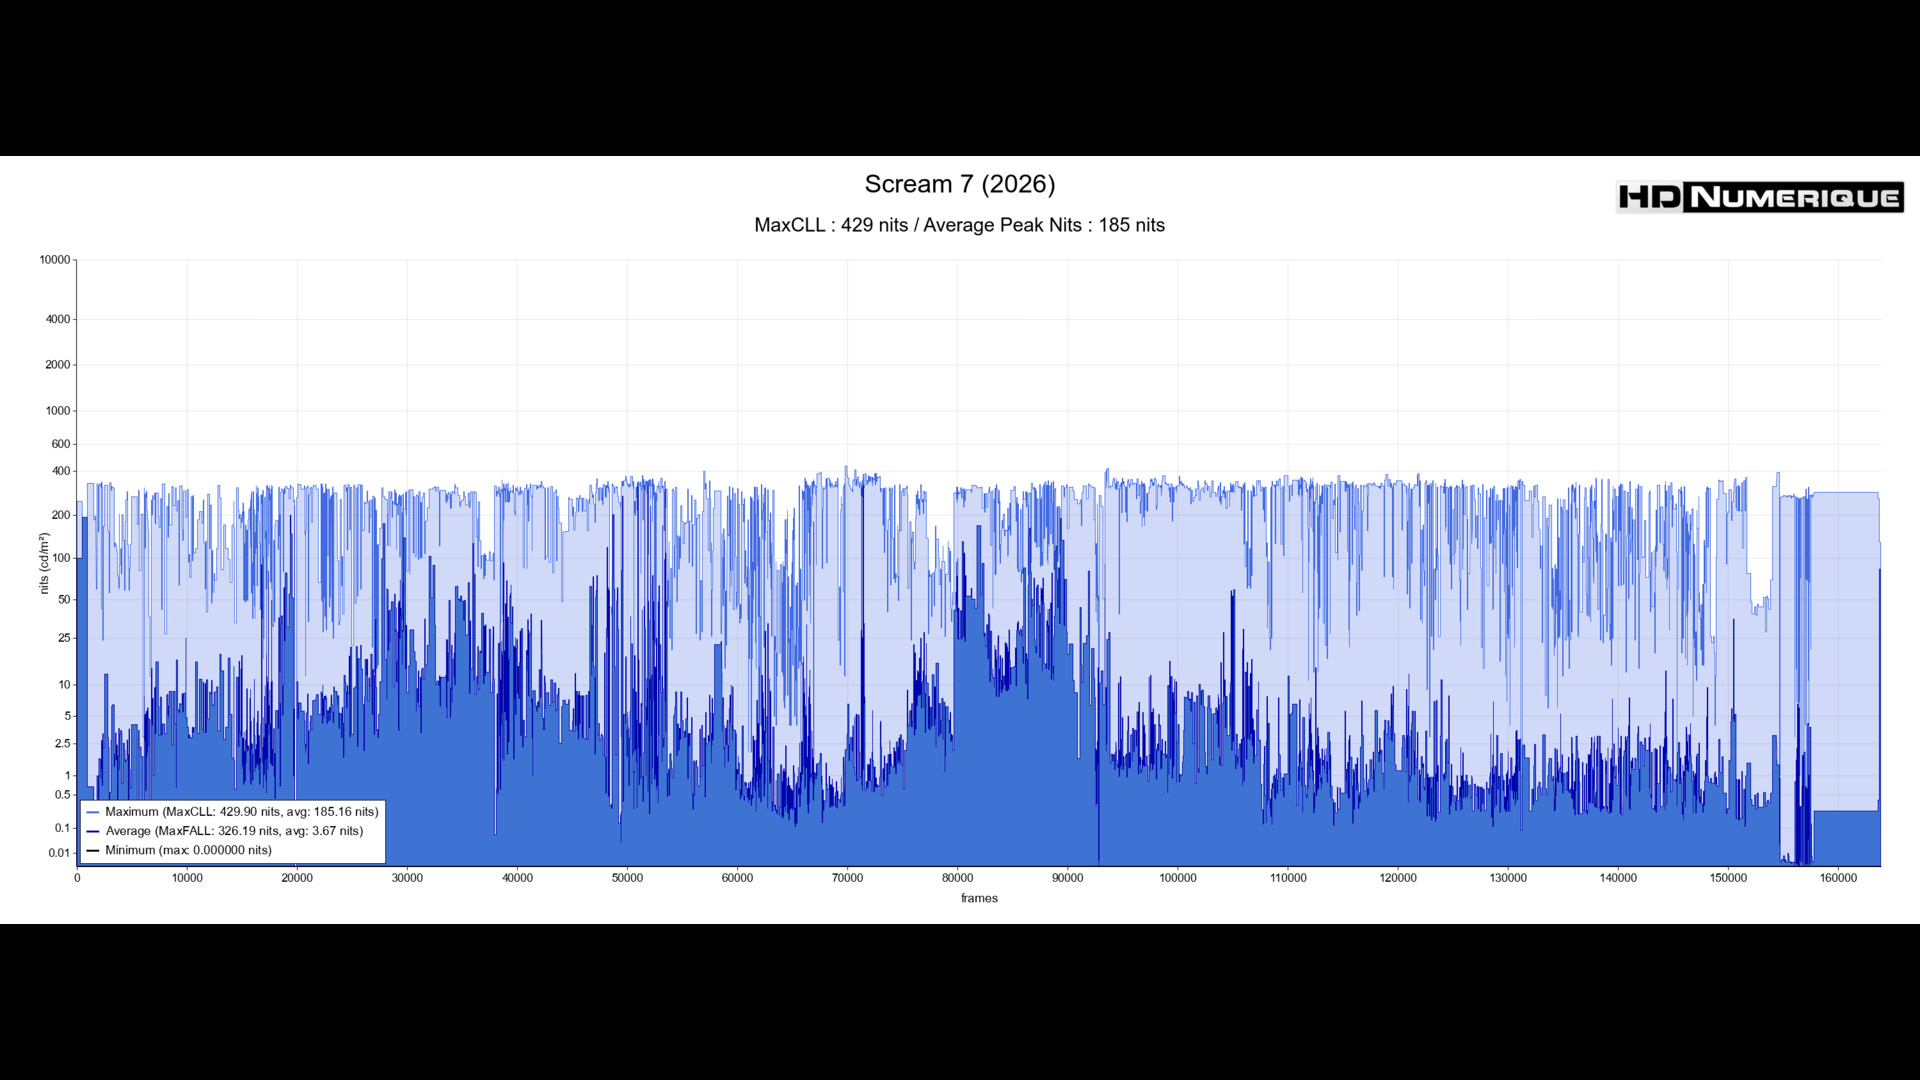Click the x-axis tick label 130000
This screenshot has width=1920, height=1080.
click(x=1508, y=878)
